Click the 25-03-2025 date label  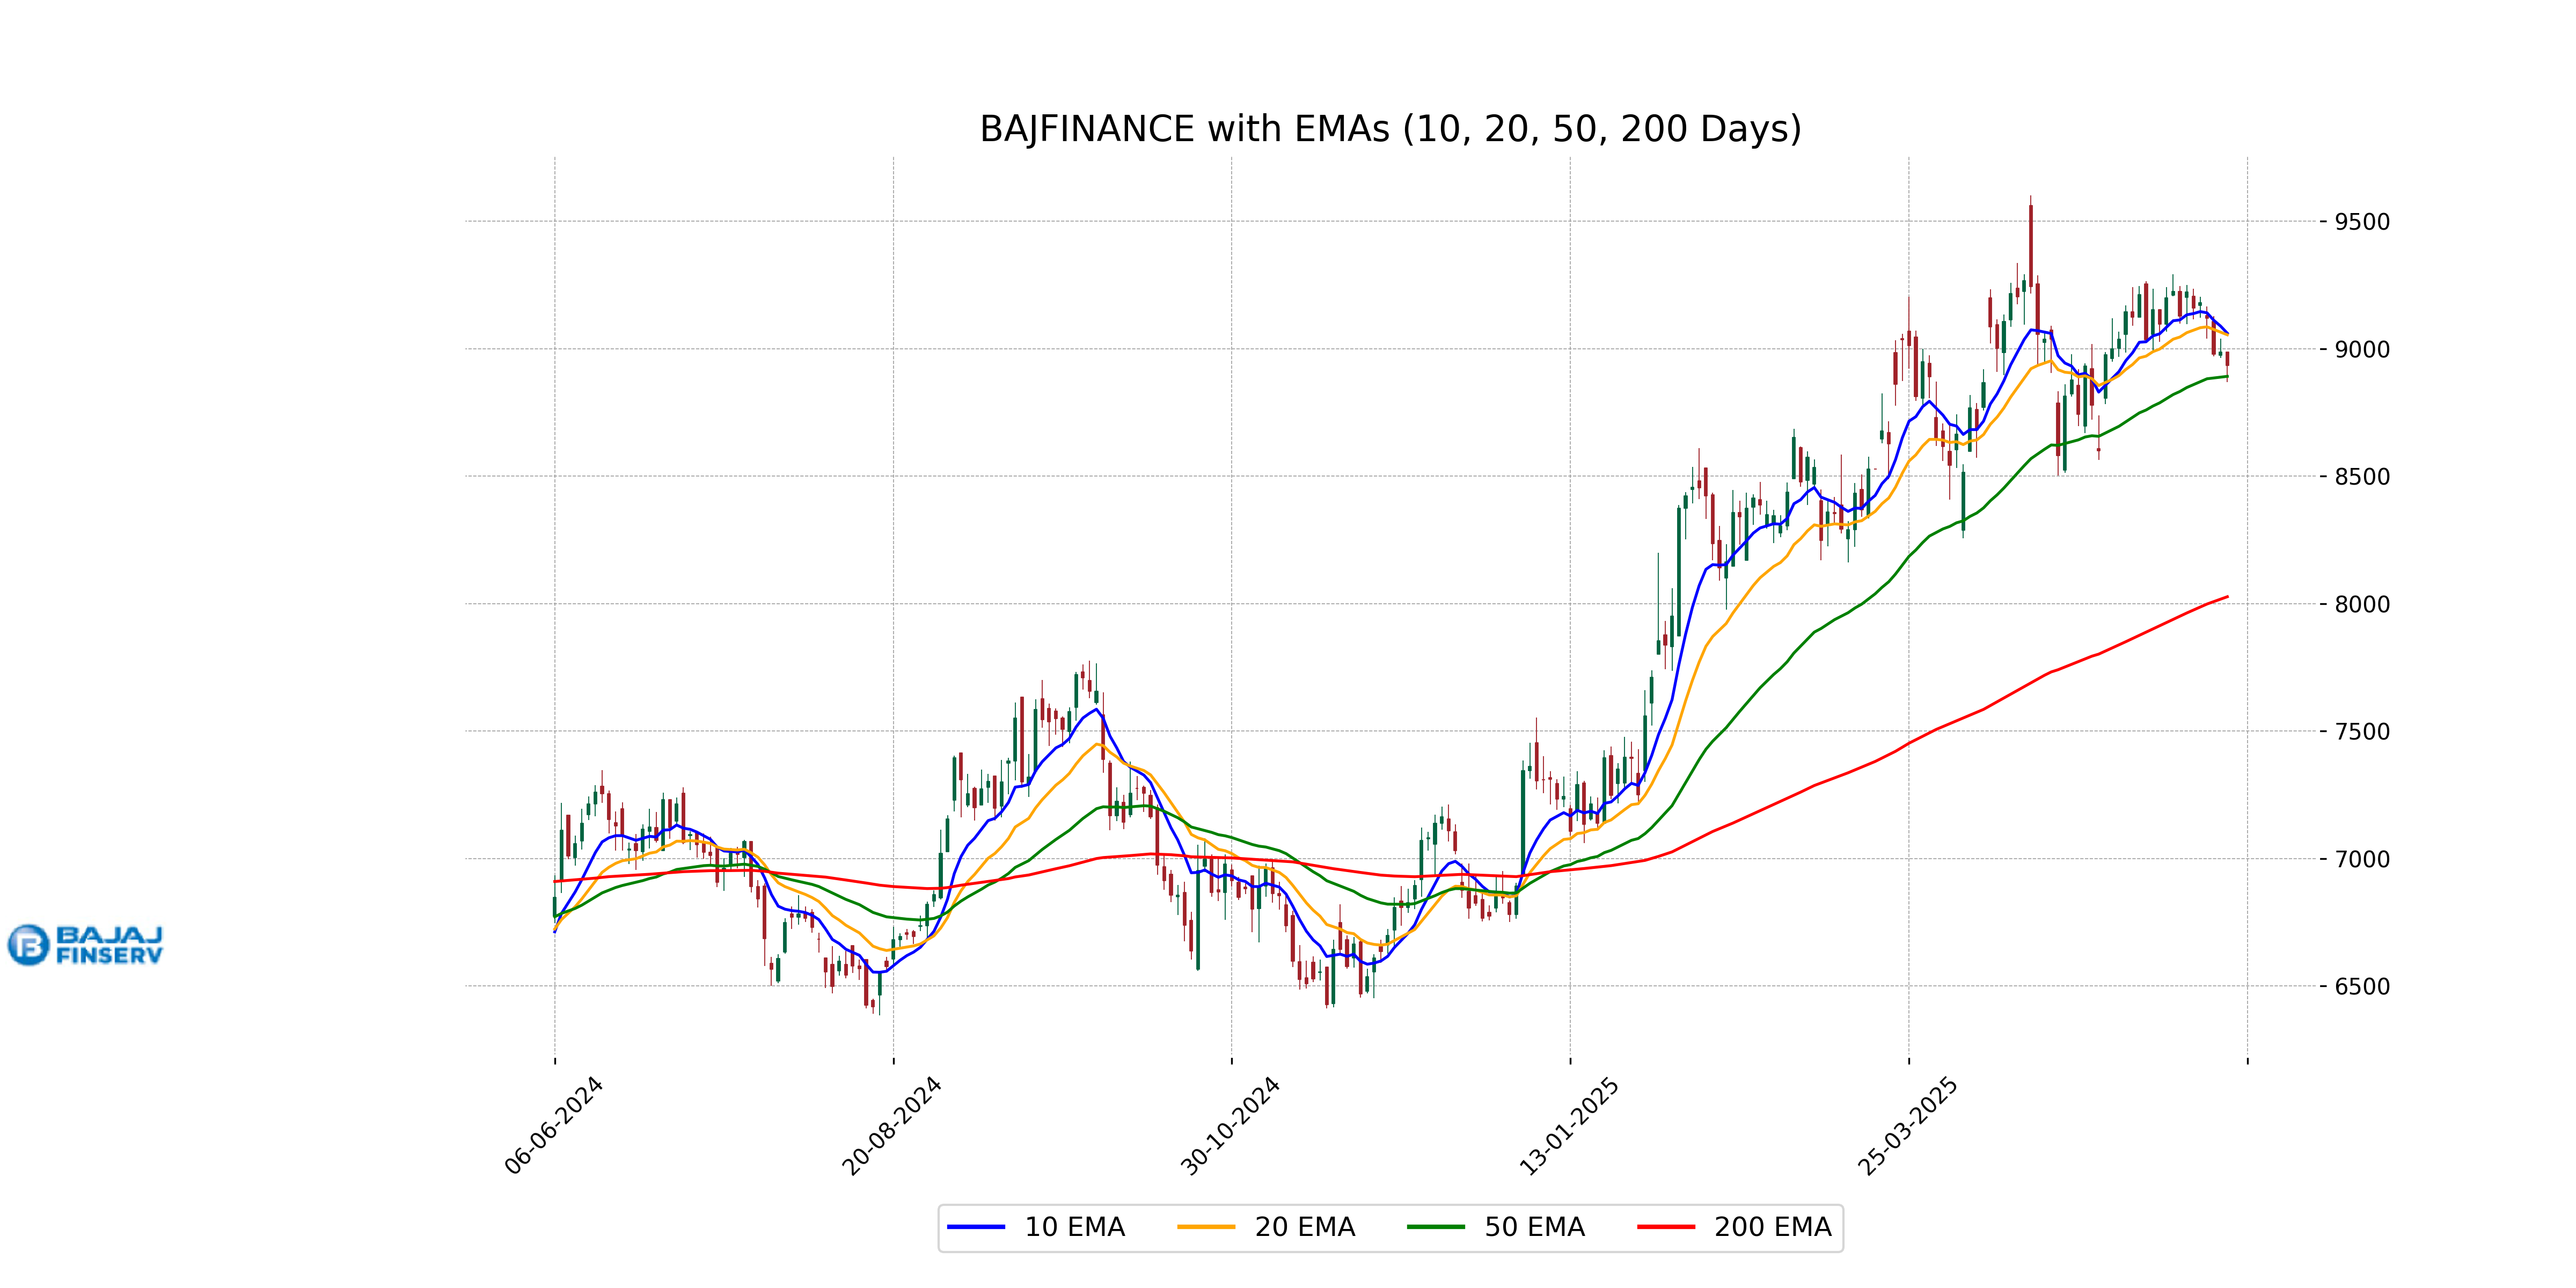1907,1126
